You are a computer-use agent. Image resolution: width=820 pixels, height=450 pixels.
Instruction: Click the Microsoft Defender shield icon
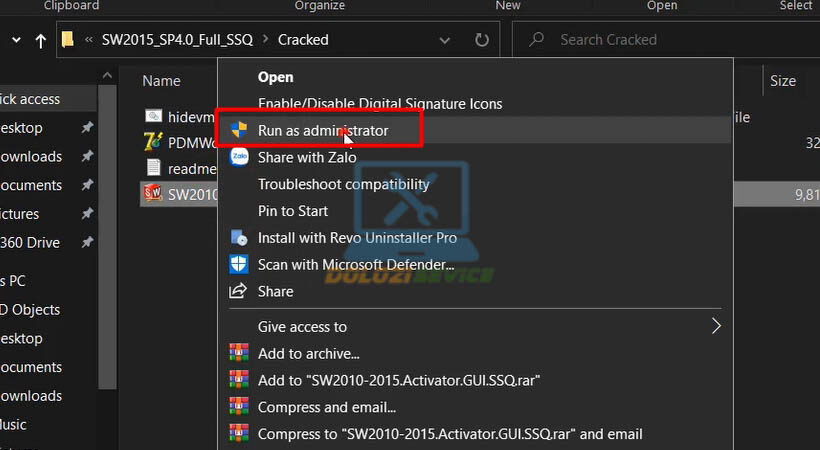[x=239, y=265]
